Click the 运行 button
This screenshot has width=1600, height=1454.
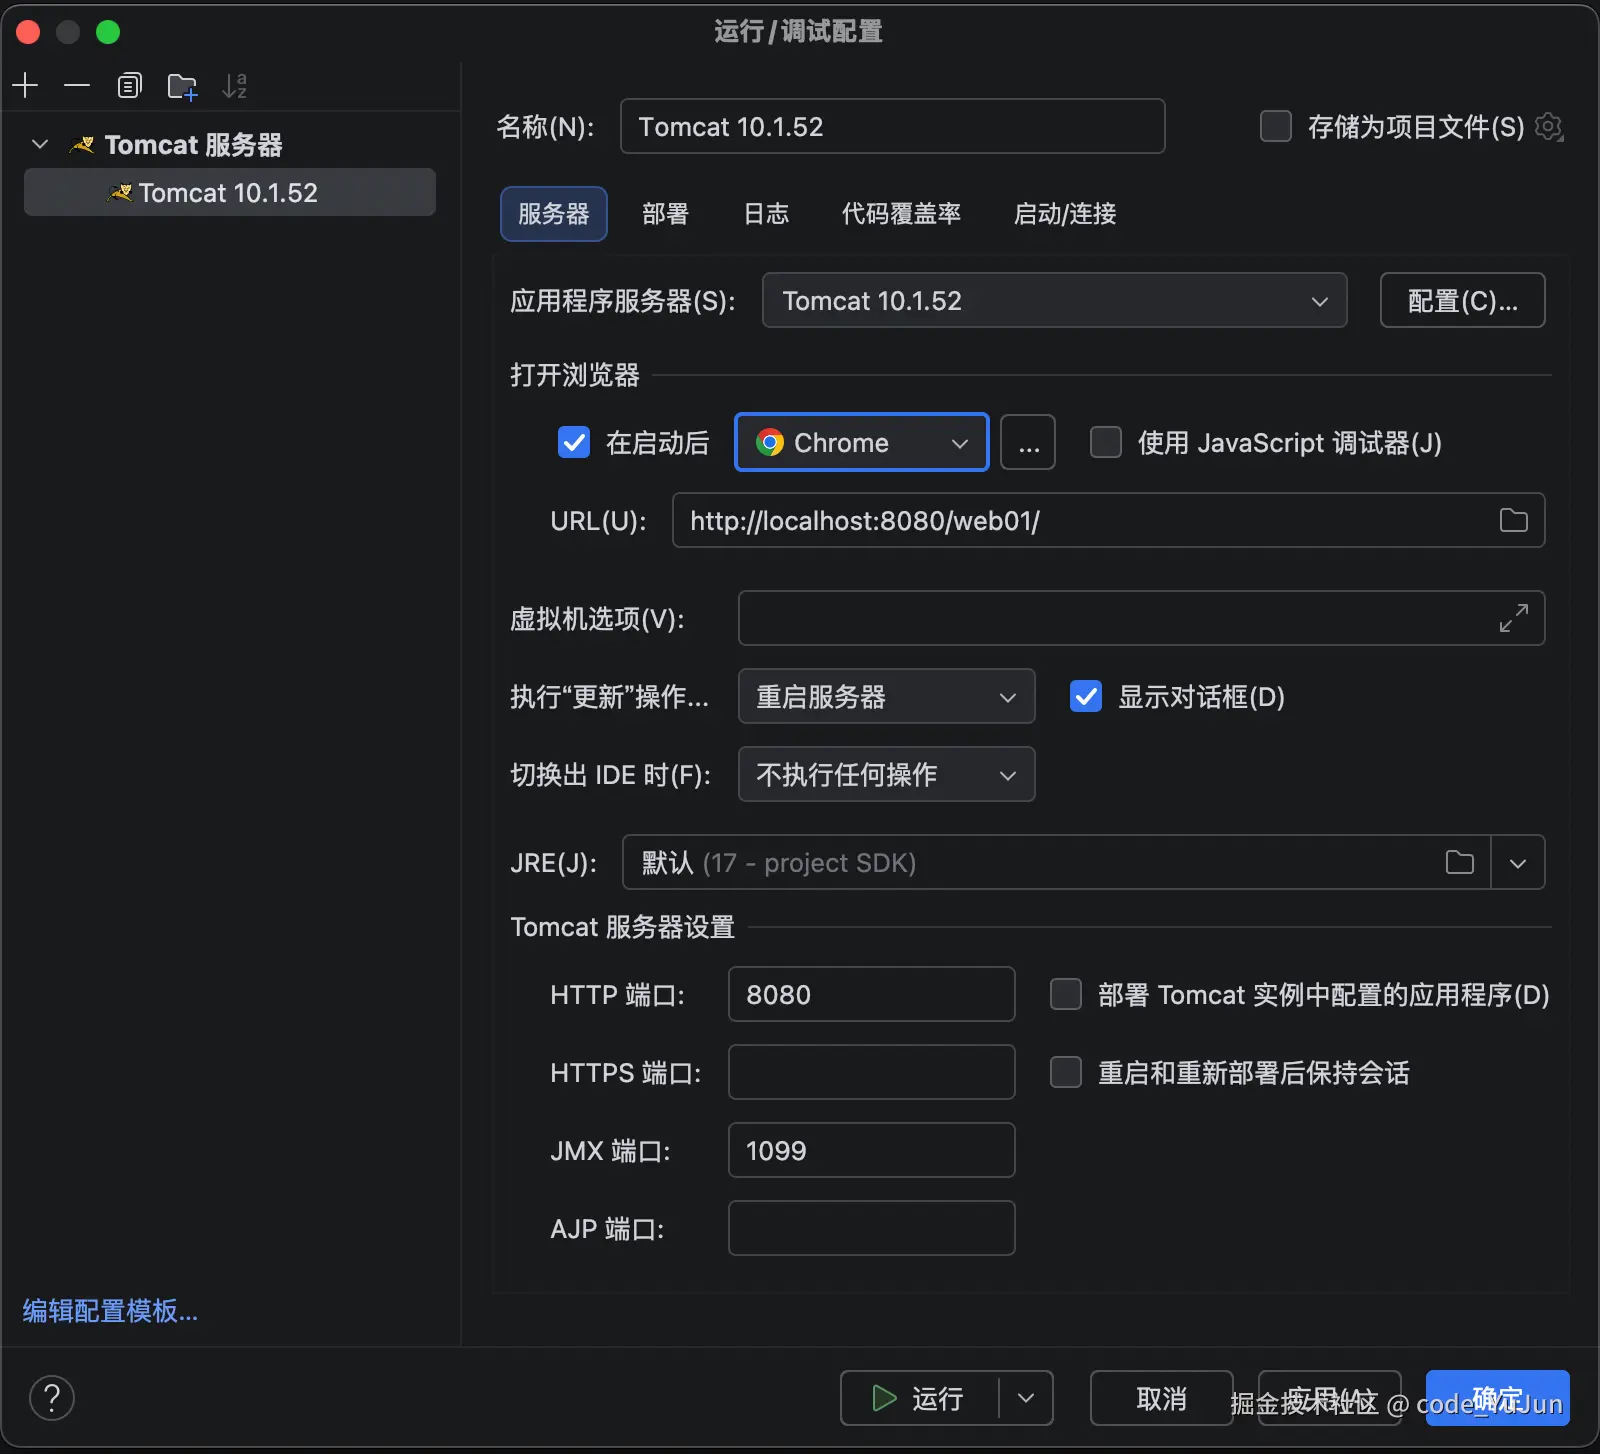920,1397
